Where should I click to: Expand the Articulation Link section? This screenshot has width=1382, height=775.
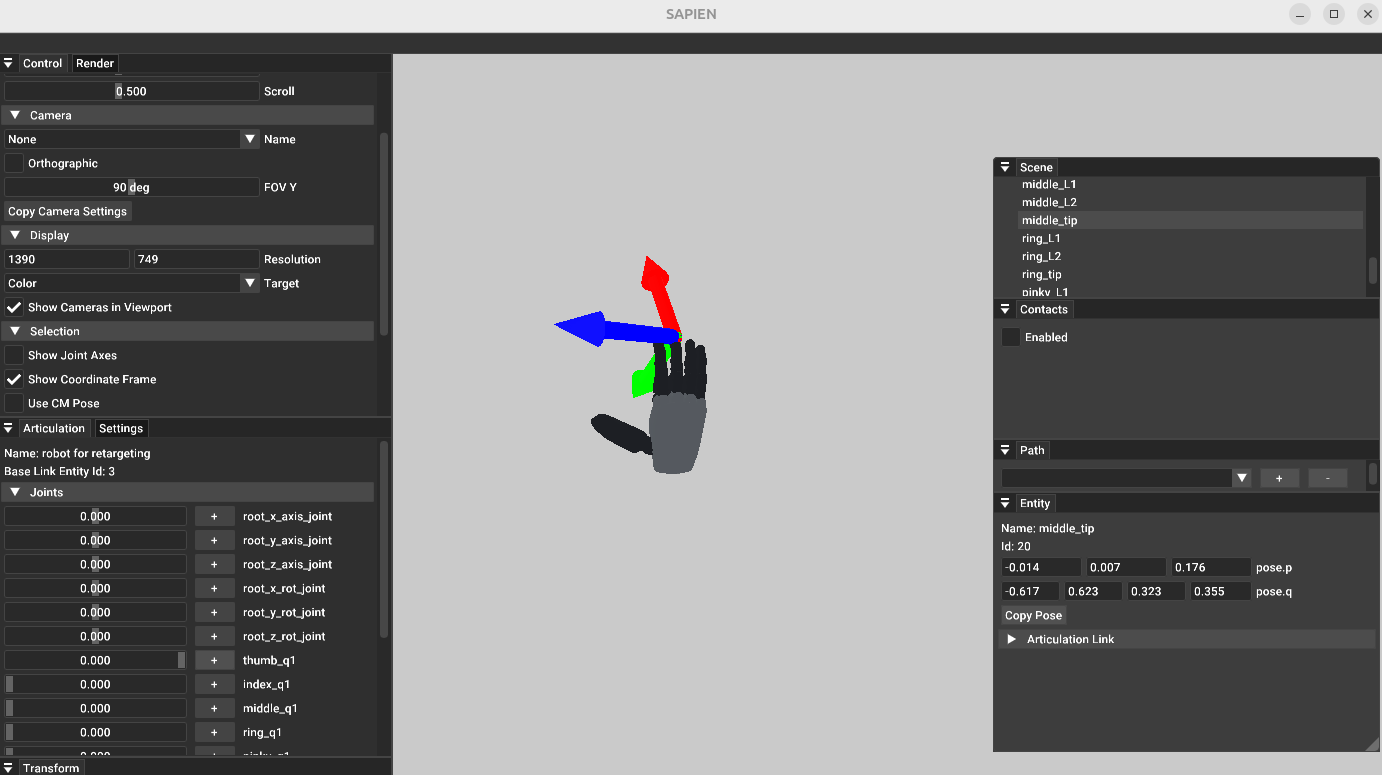point(1012,639)
